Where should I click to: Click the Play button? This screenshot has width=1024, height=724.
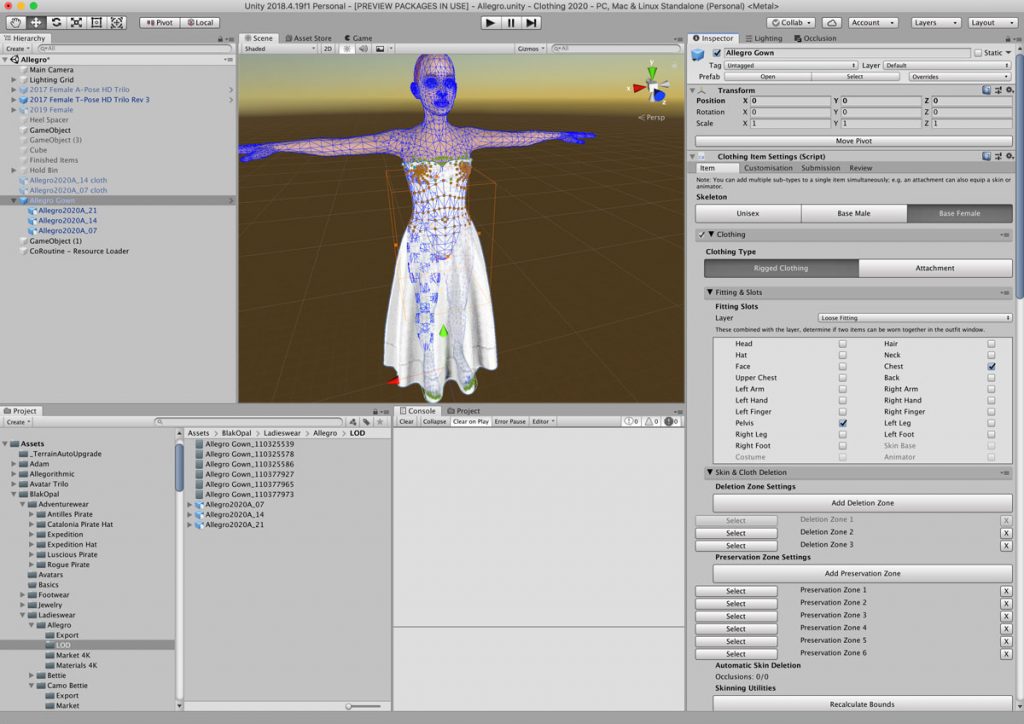pyautogui.click(x=490, y=22)
